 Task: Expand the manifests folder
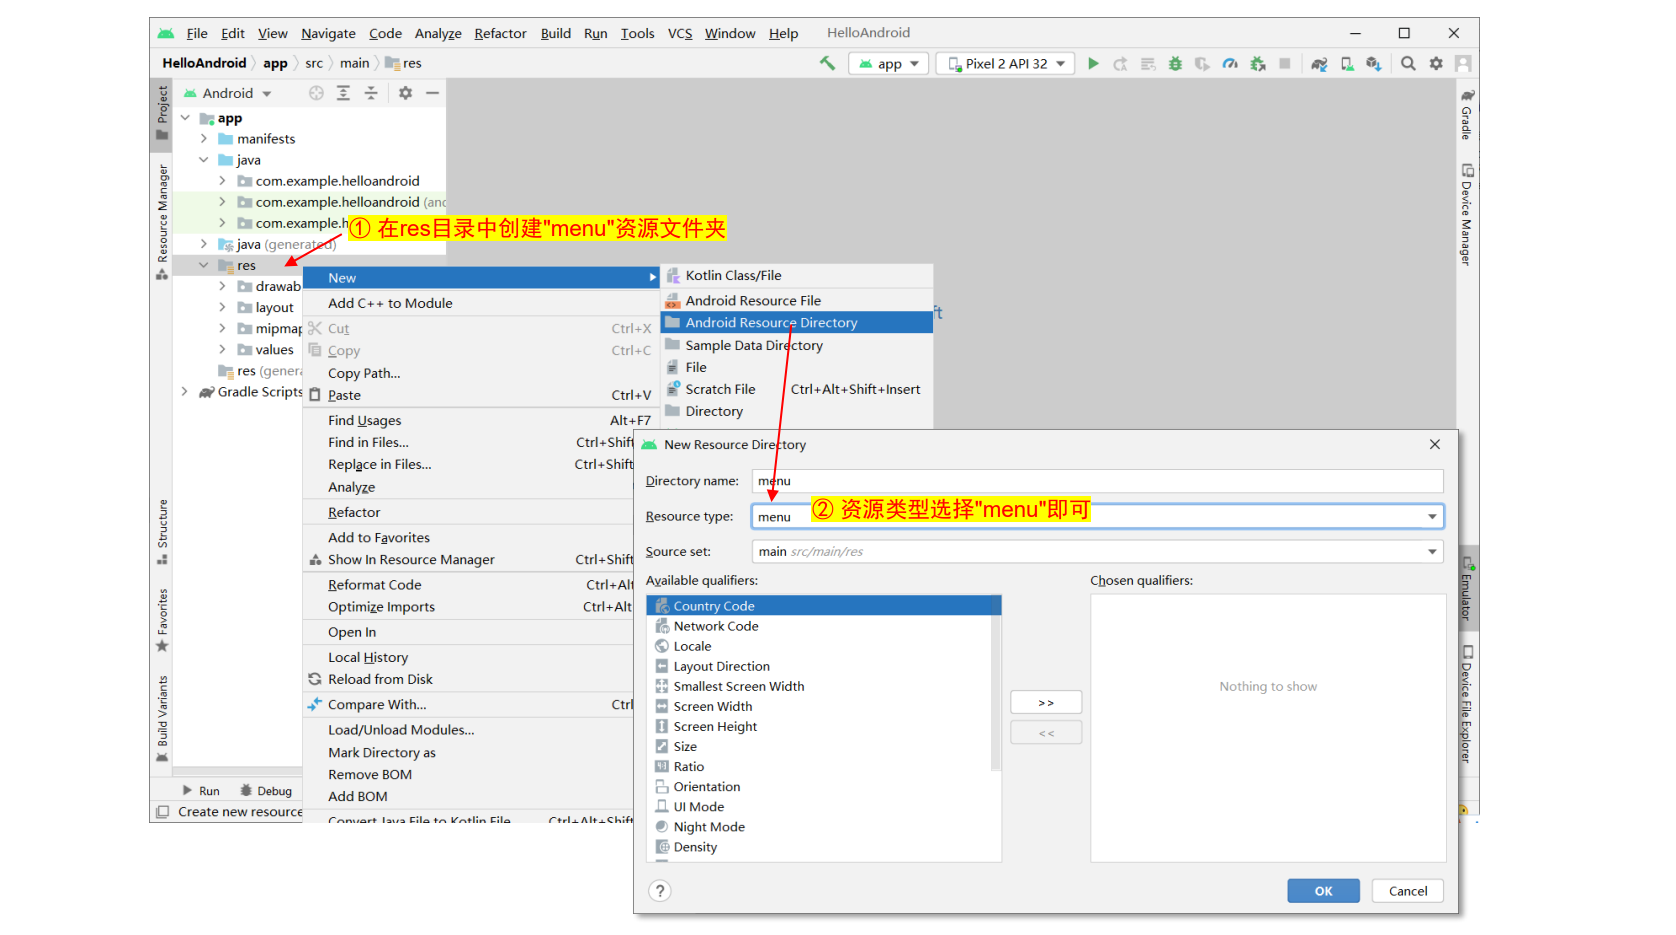[204, 139]
